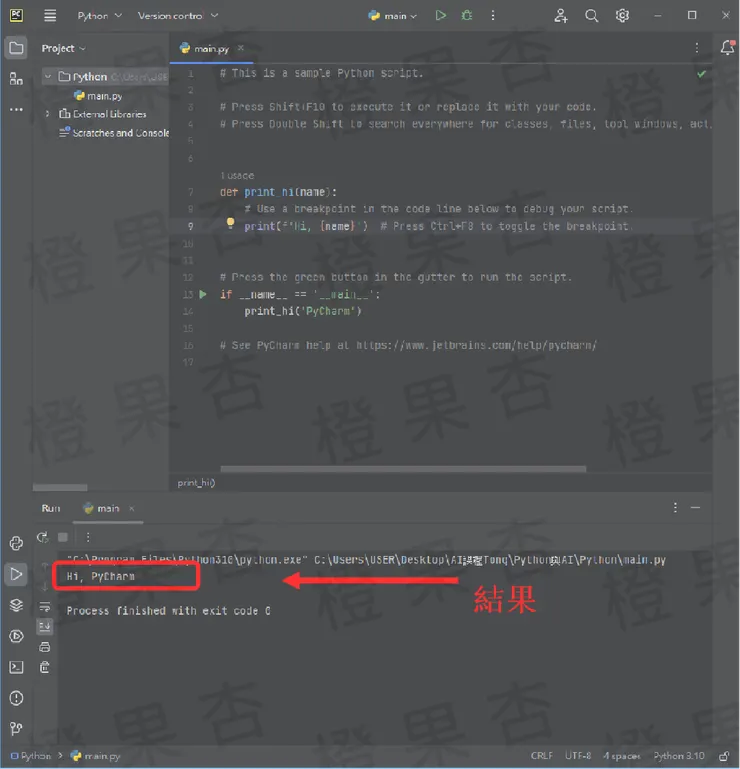Start debugging main with bug icon
This screenshot has width=740, height=769.
click(x=466, y=16)
